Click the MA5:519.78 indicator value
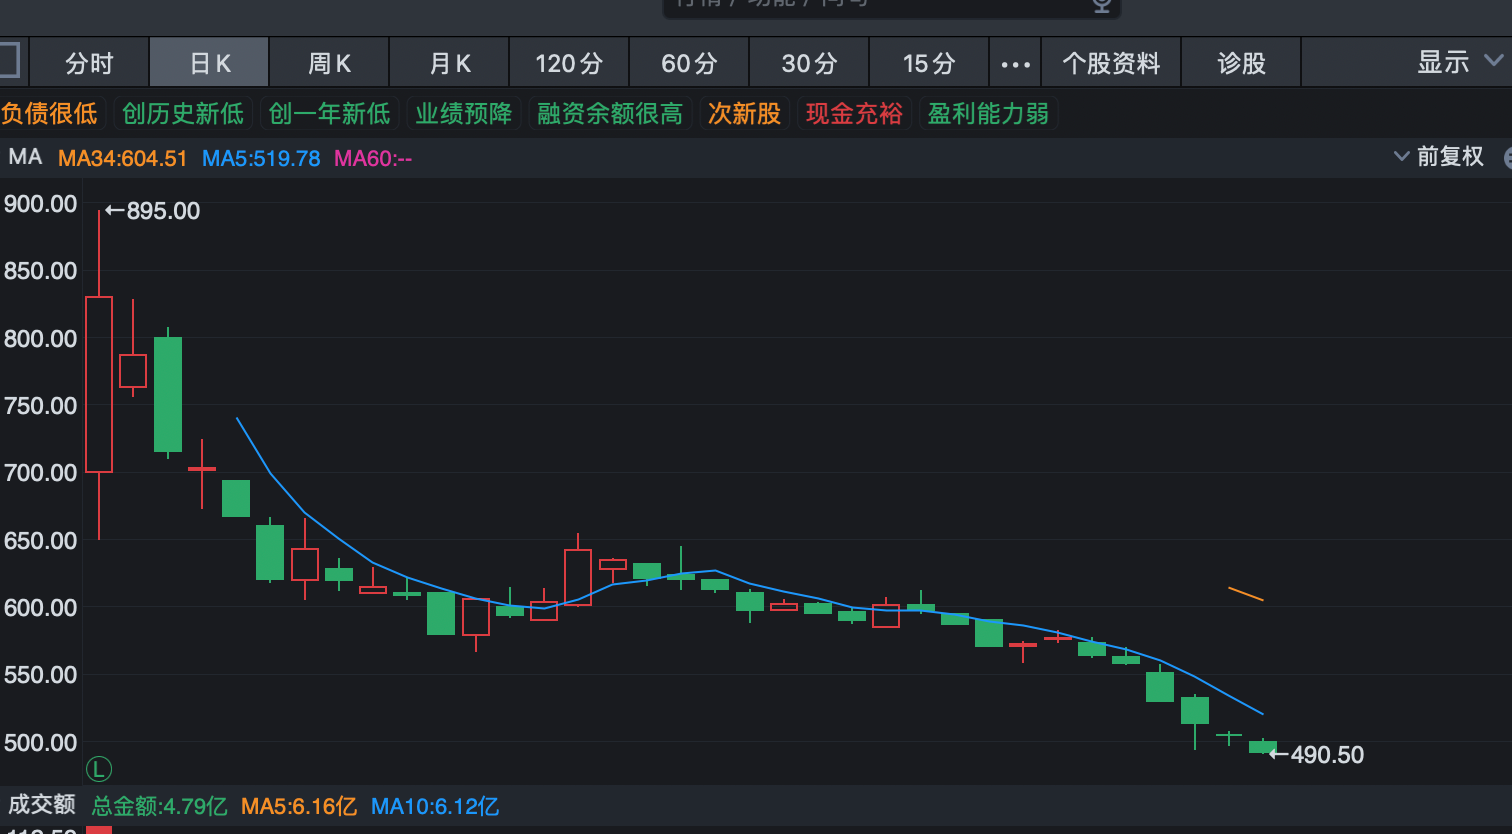 click(261, 157)
